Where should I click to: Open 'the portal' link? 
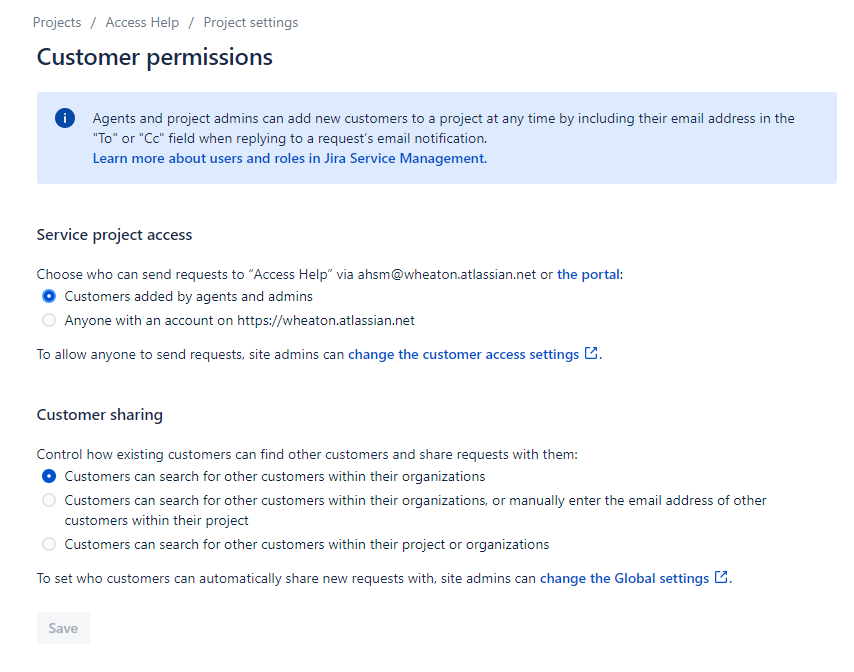(588, 274)
